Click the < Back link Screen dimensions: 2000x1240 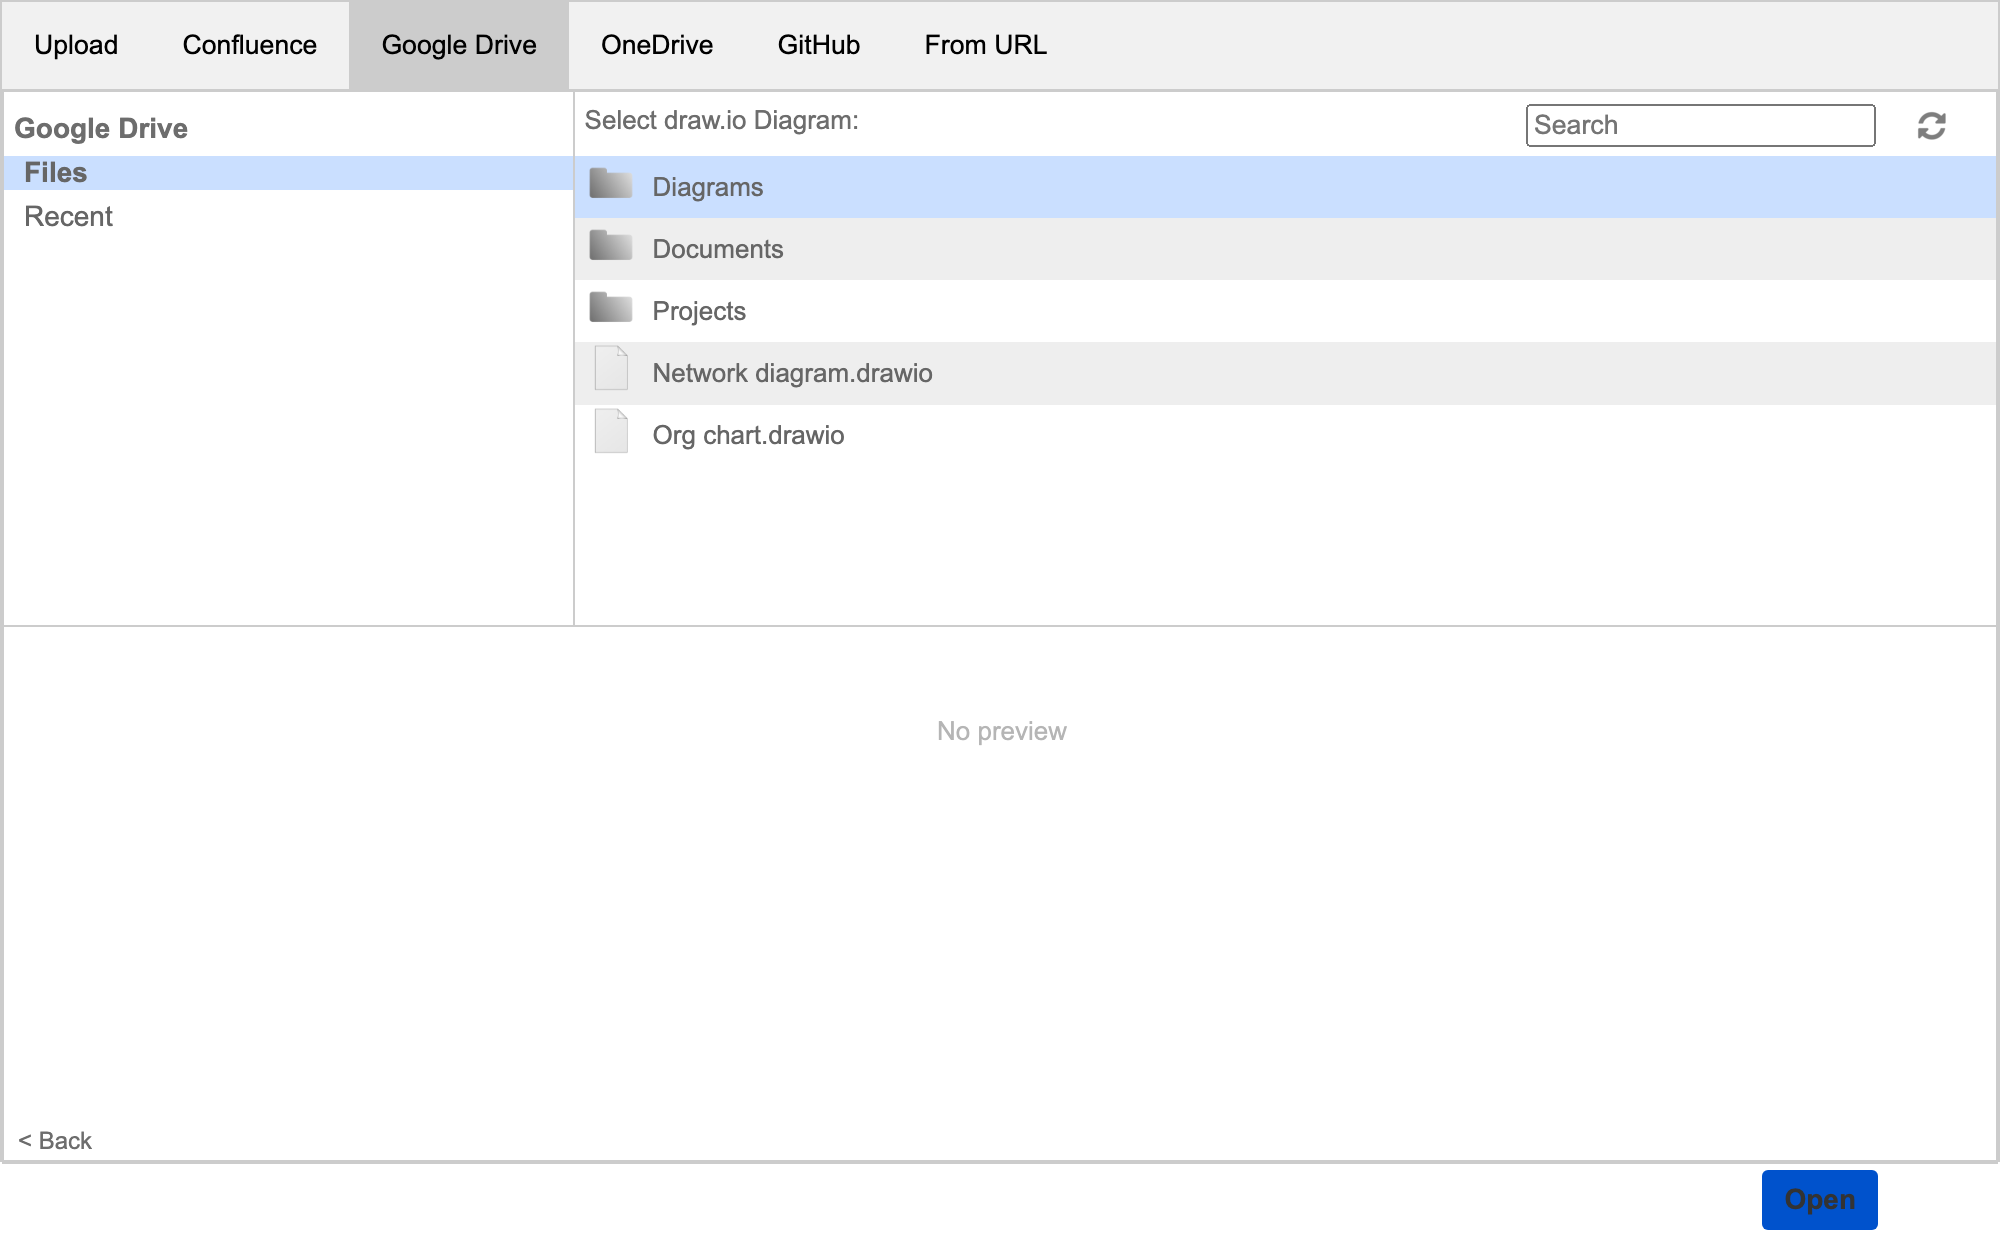coord(55,1141)
